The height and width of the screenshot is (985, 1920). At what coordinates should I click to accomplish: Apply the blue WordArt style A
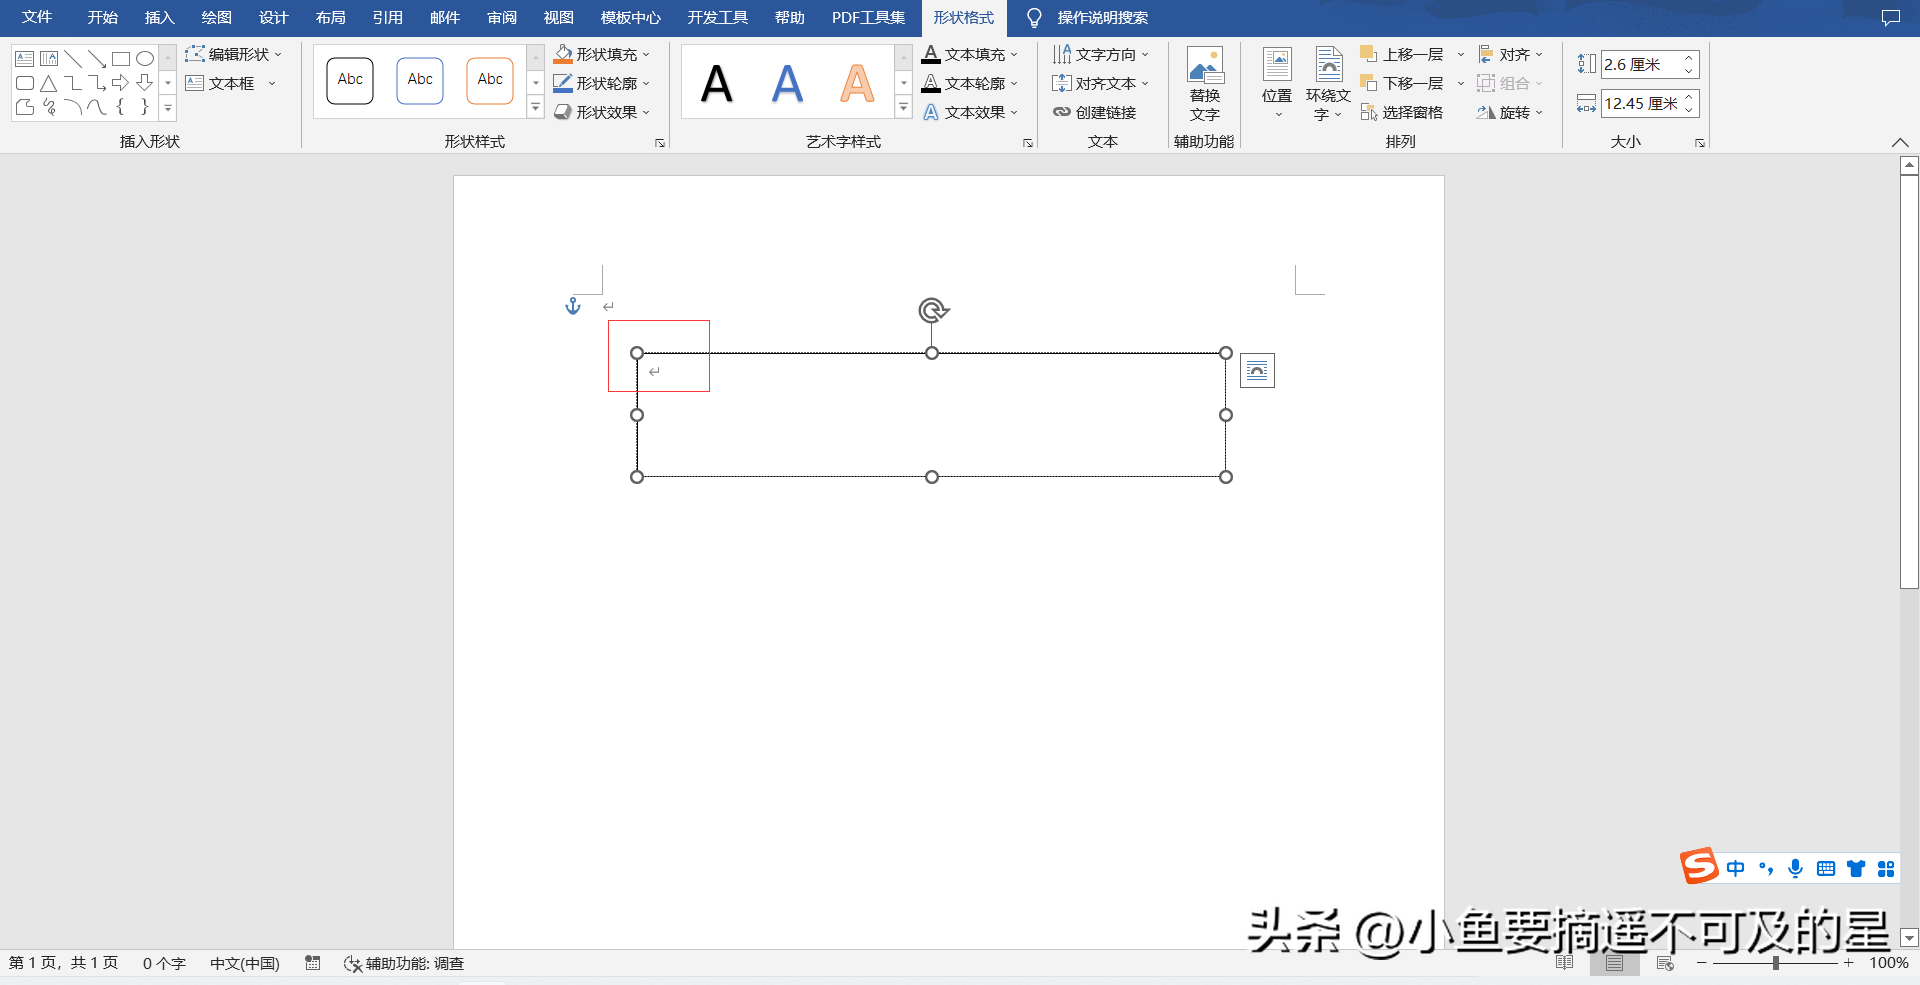pos(787,83)
